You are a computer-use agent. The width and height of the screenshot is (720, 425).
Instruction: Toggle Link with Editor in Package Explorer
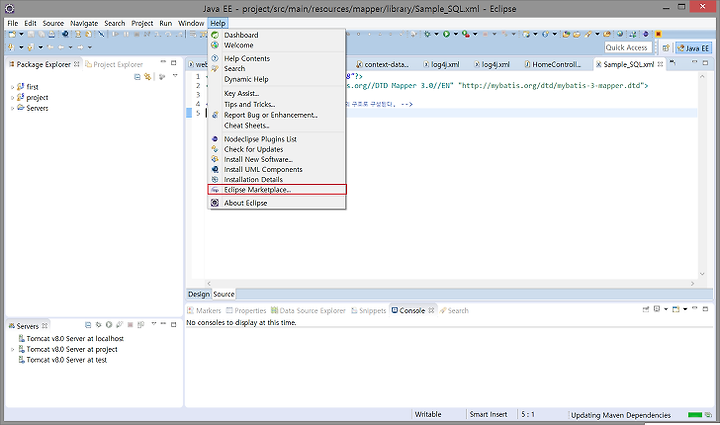[147, 77]
